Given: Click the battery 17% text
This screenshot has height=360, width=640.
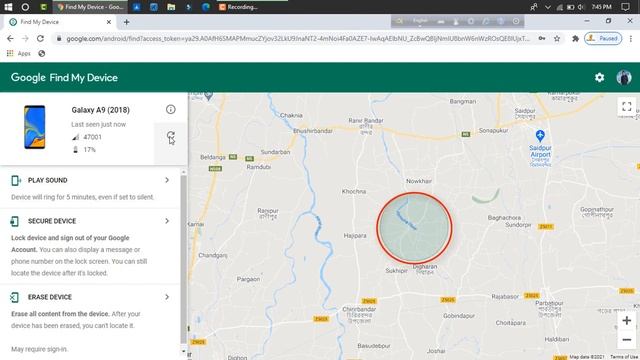Looking at the screenshot, I should click(x=89, y=150).
